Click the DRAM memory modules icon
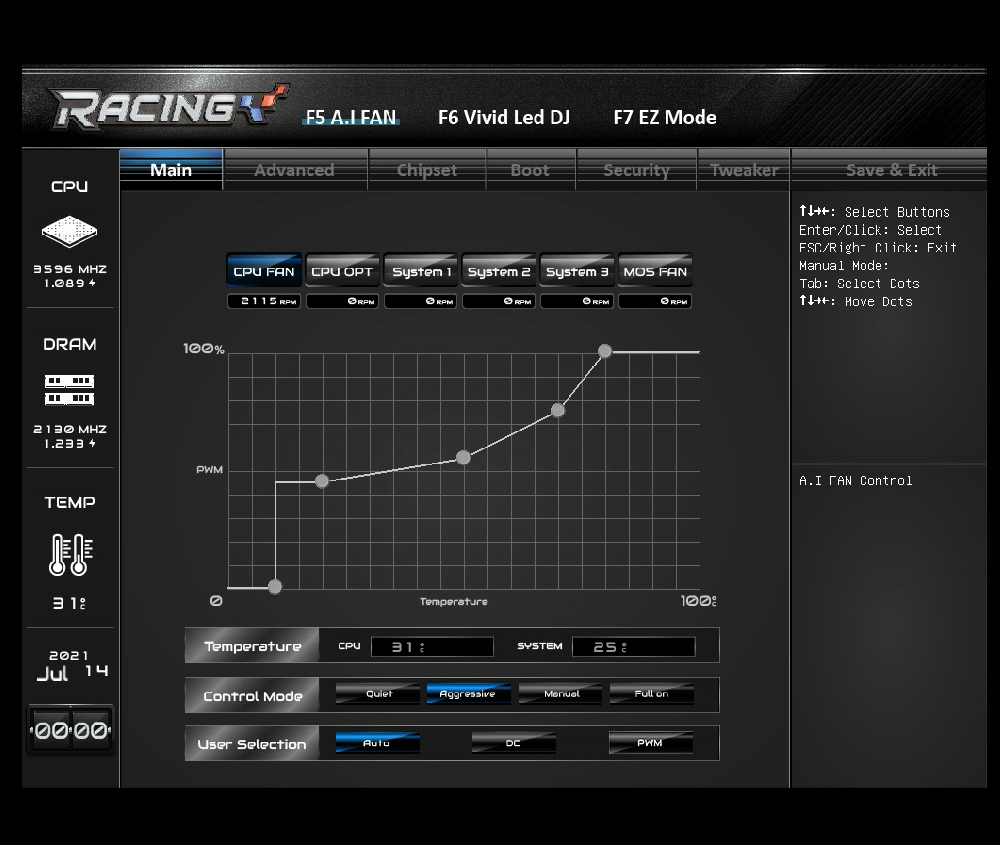 pyautogui.click(x=69, y=390)
